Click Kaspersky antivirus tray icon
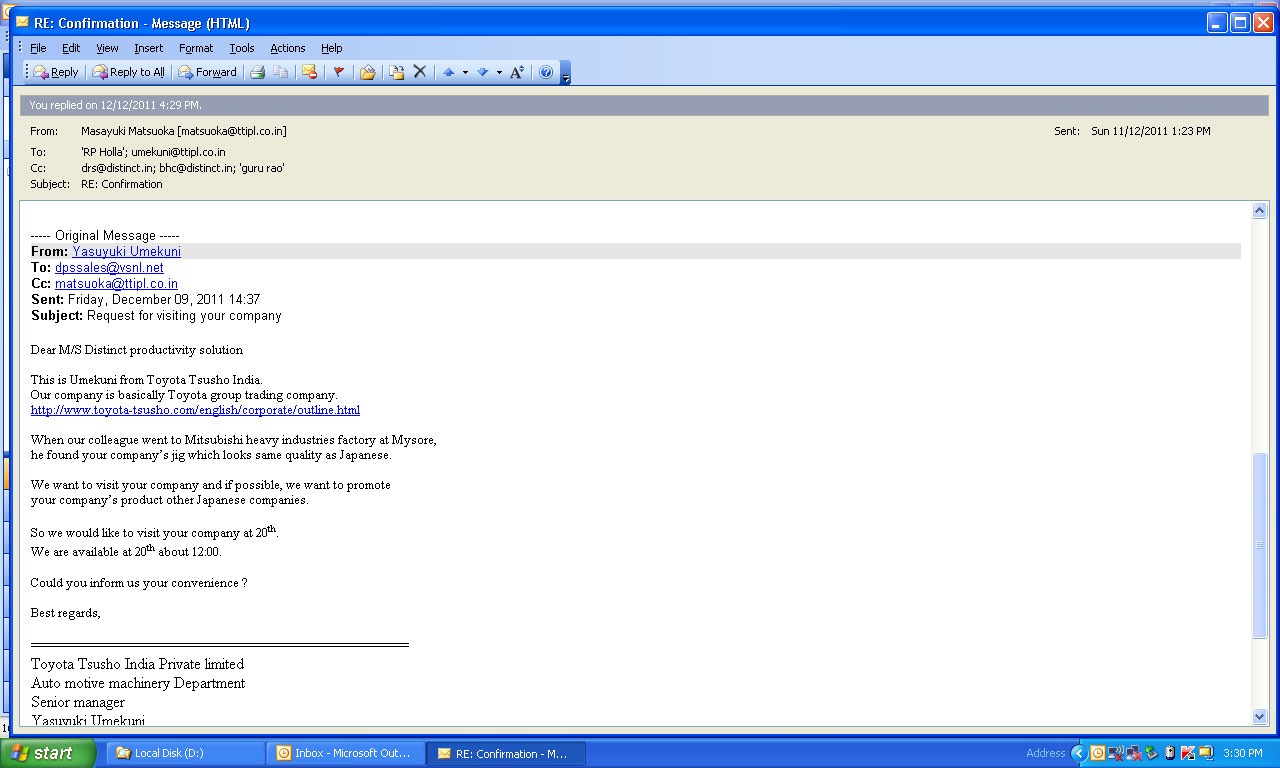The image size is (1280, 768). pos(1188,753)
